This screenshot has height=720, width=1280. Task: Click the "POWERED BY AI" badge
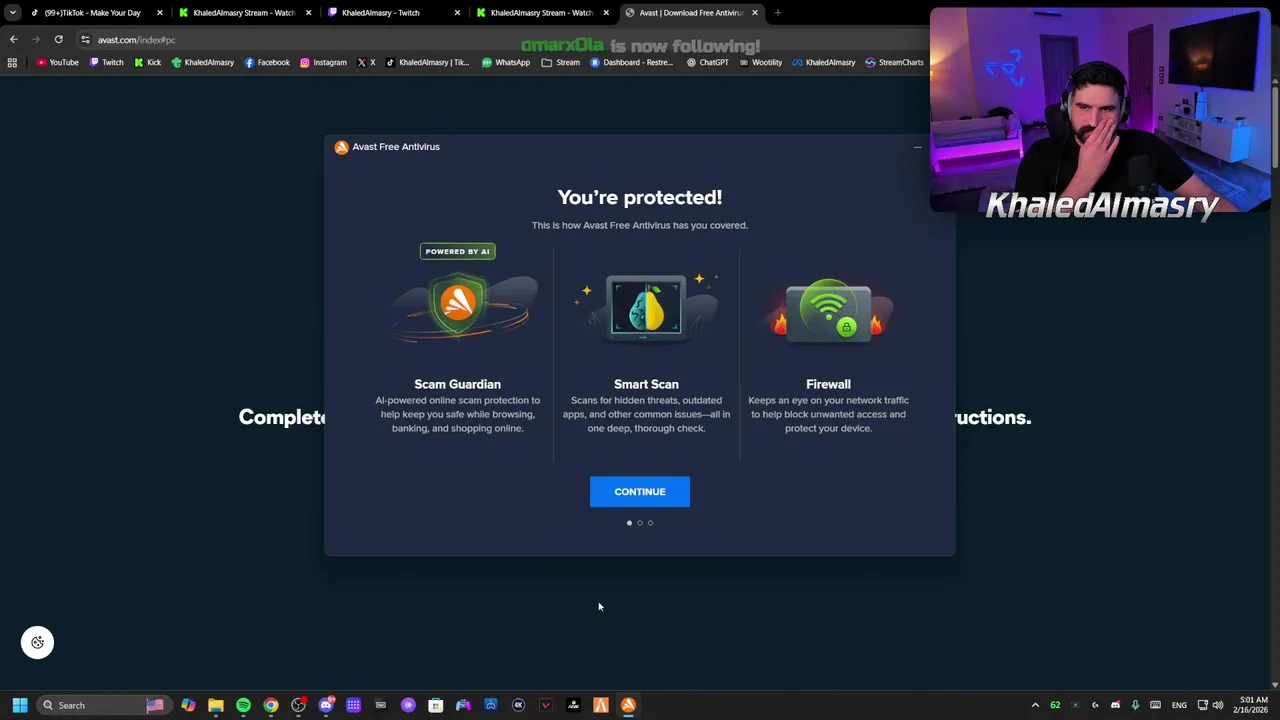click(458, 251)
